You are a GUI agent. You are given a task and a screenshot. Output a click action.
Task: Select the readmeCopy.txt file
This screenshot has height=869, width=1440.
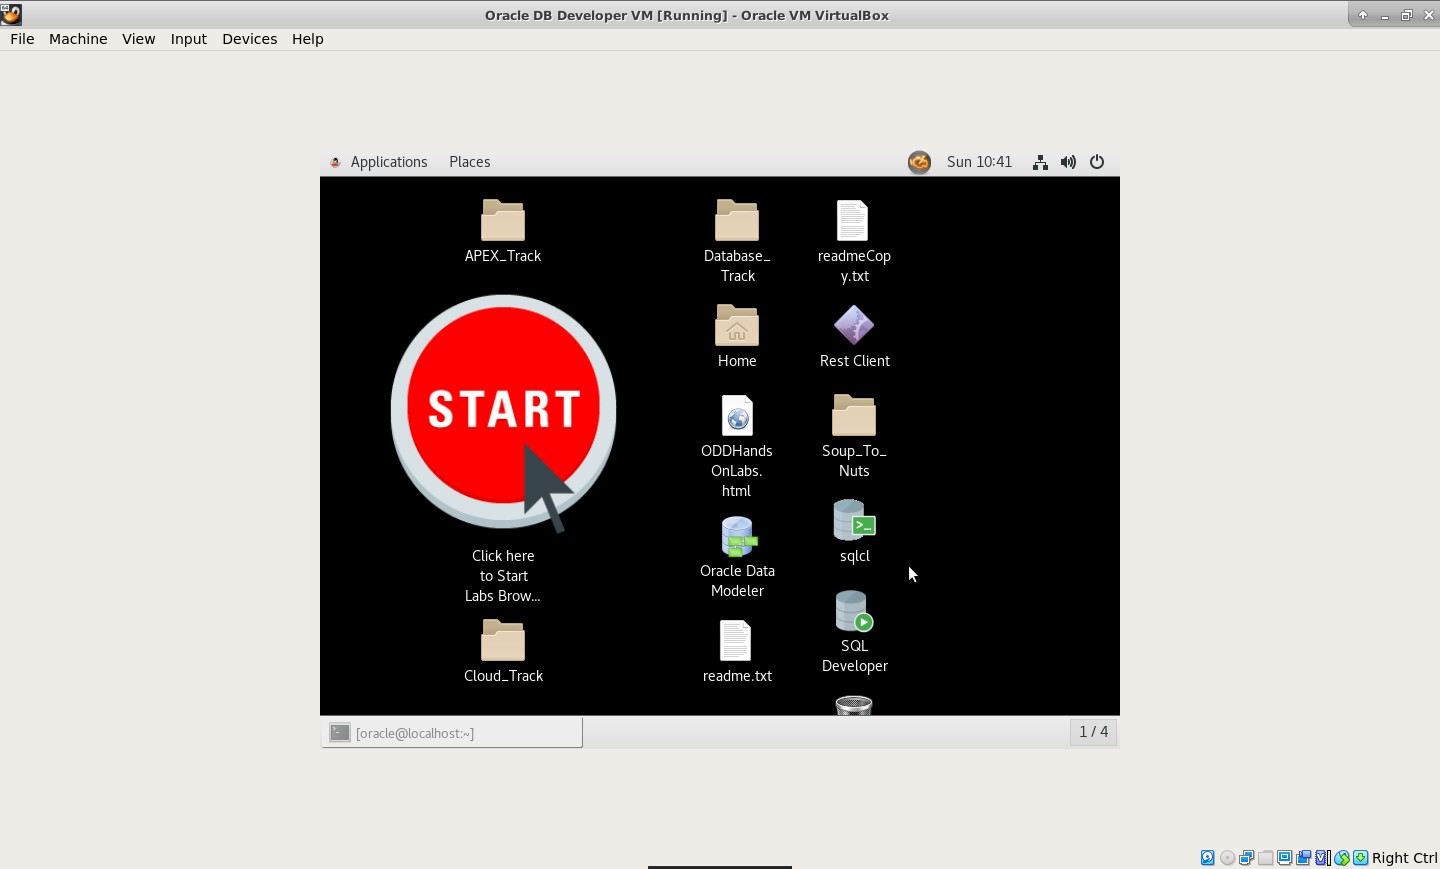coord(853,221)
